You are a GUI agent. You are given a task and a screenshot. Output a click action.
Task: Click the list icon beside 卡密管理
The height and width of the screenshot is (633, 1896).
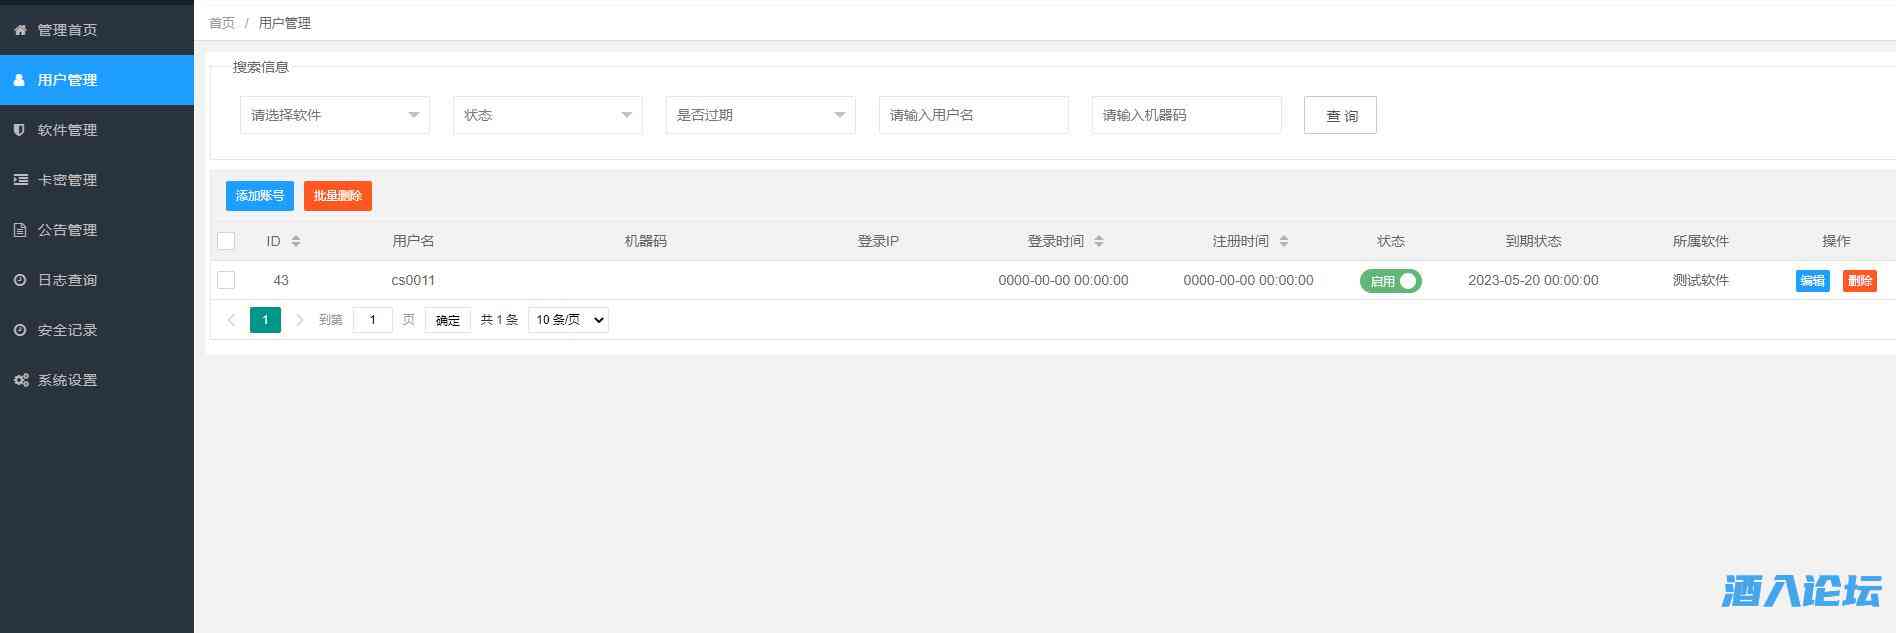click(20, 180)
